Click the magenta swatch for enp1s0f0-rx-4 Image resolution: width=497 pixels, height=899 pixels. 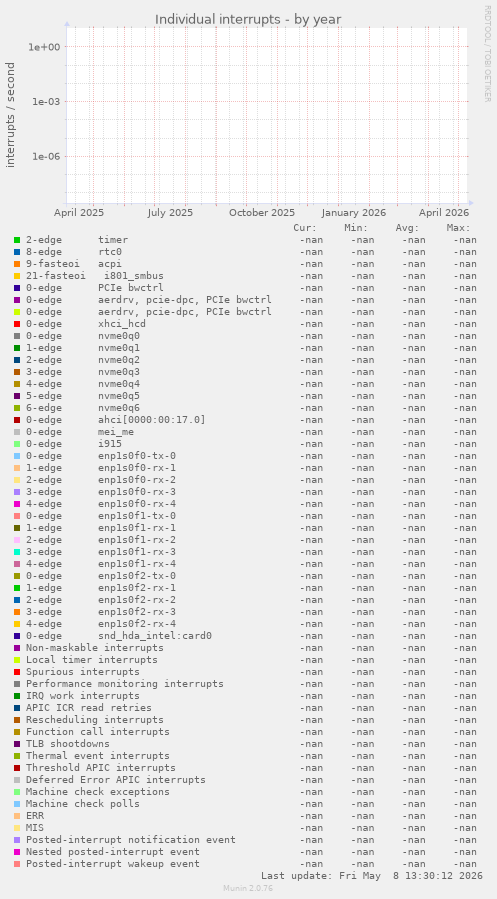(x=17, y=504)
